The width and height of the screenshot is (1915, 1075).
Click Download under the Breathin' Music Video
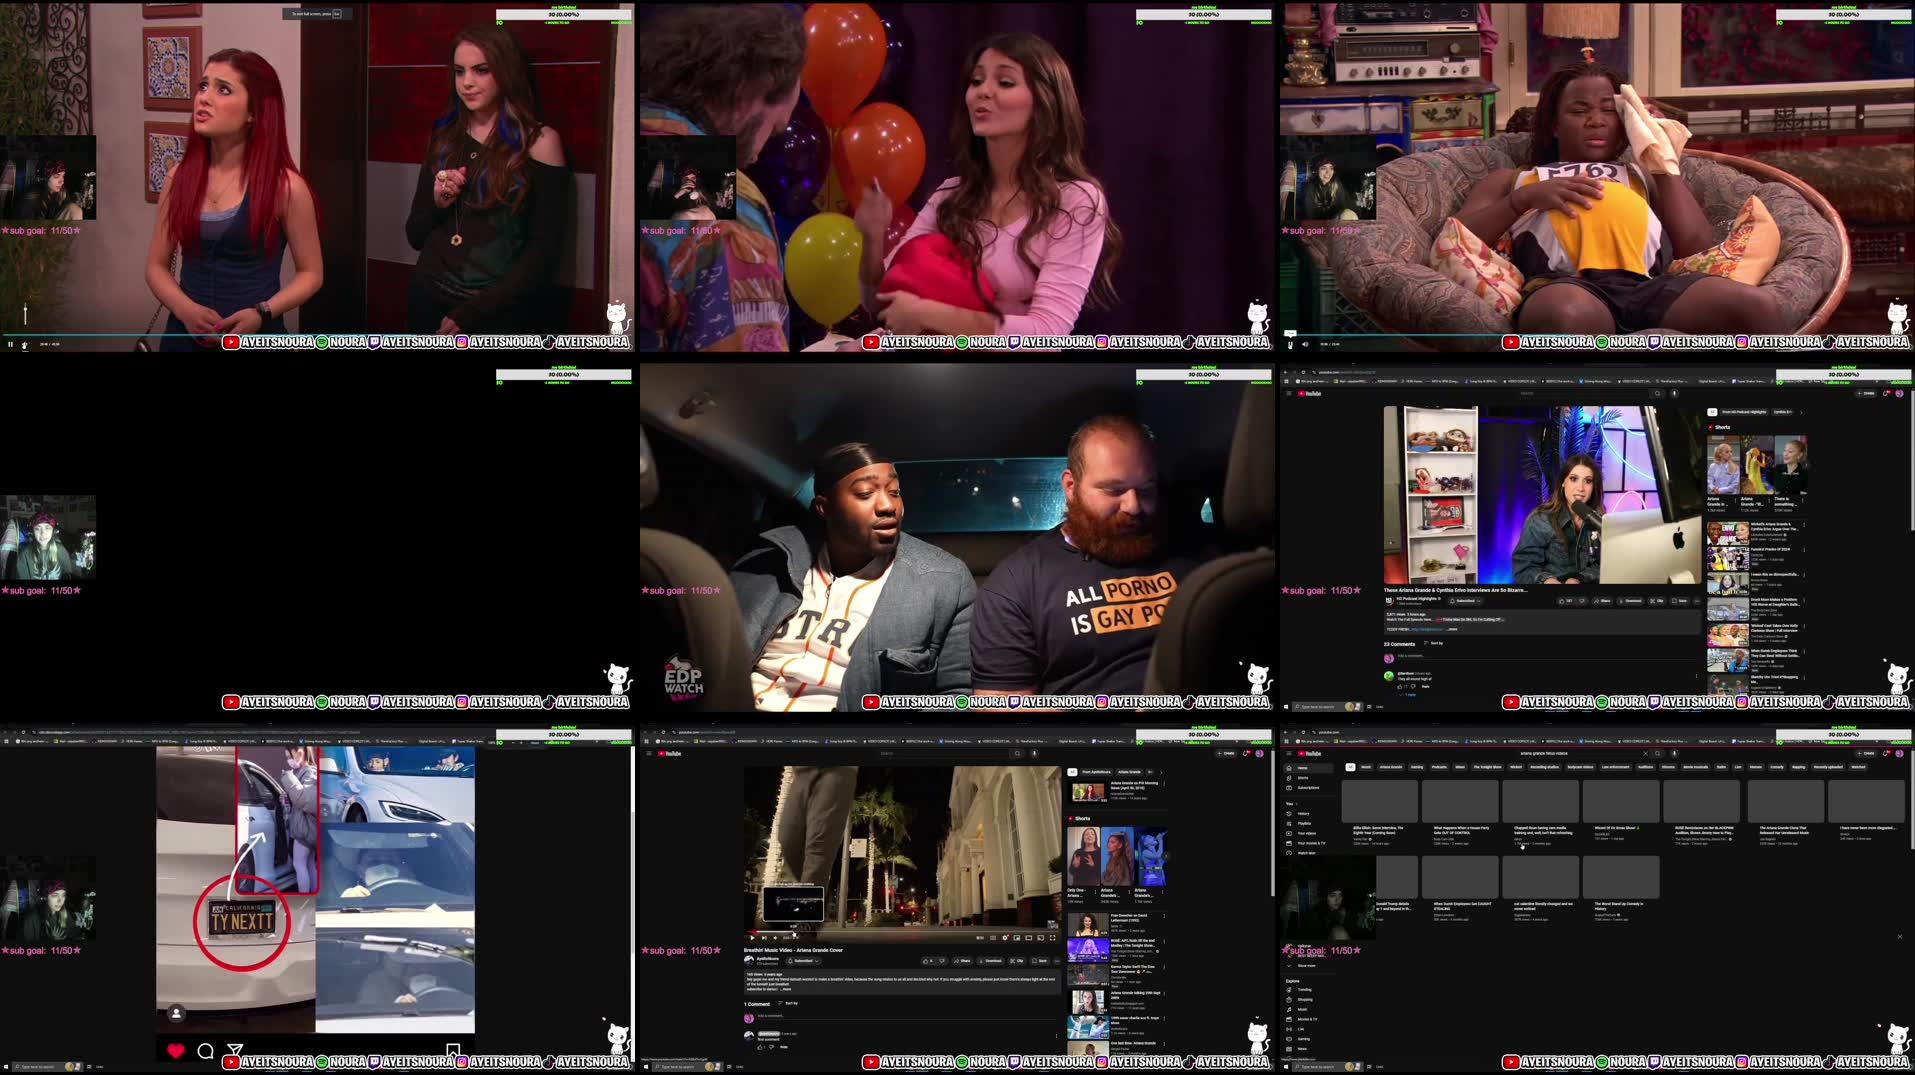tap(990, 961)
